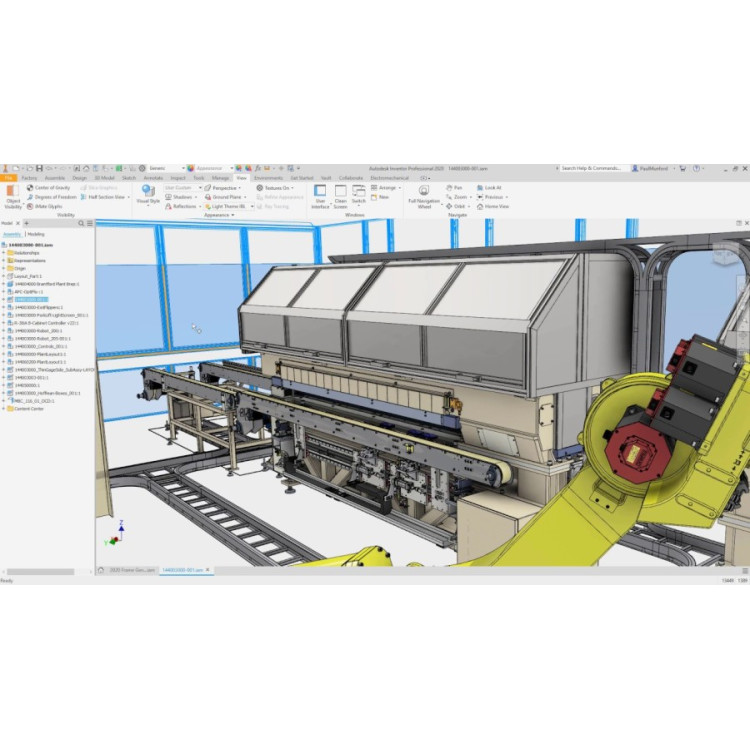Select the Pan navigation tool

[455, 187]
